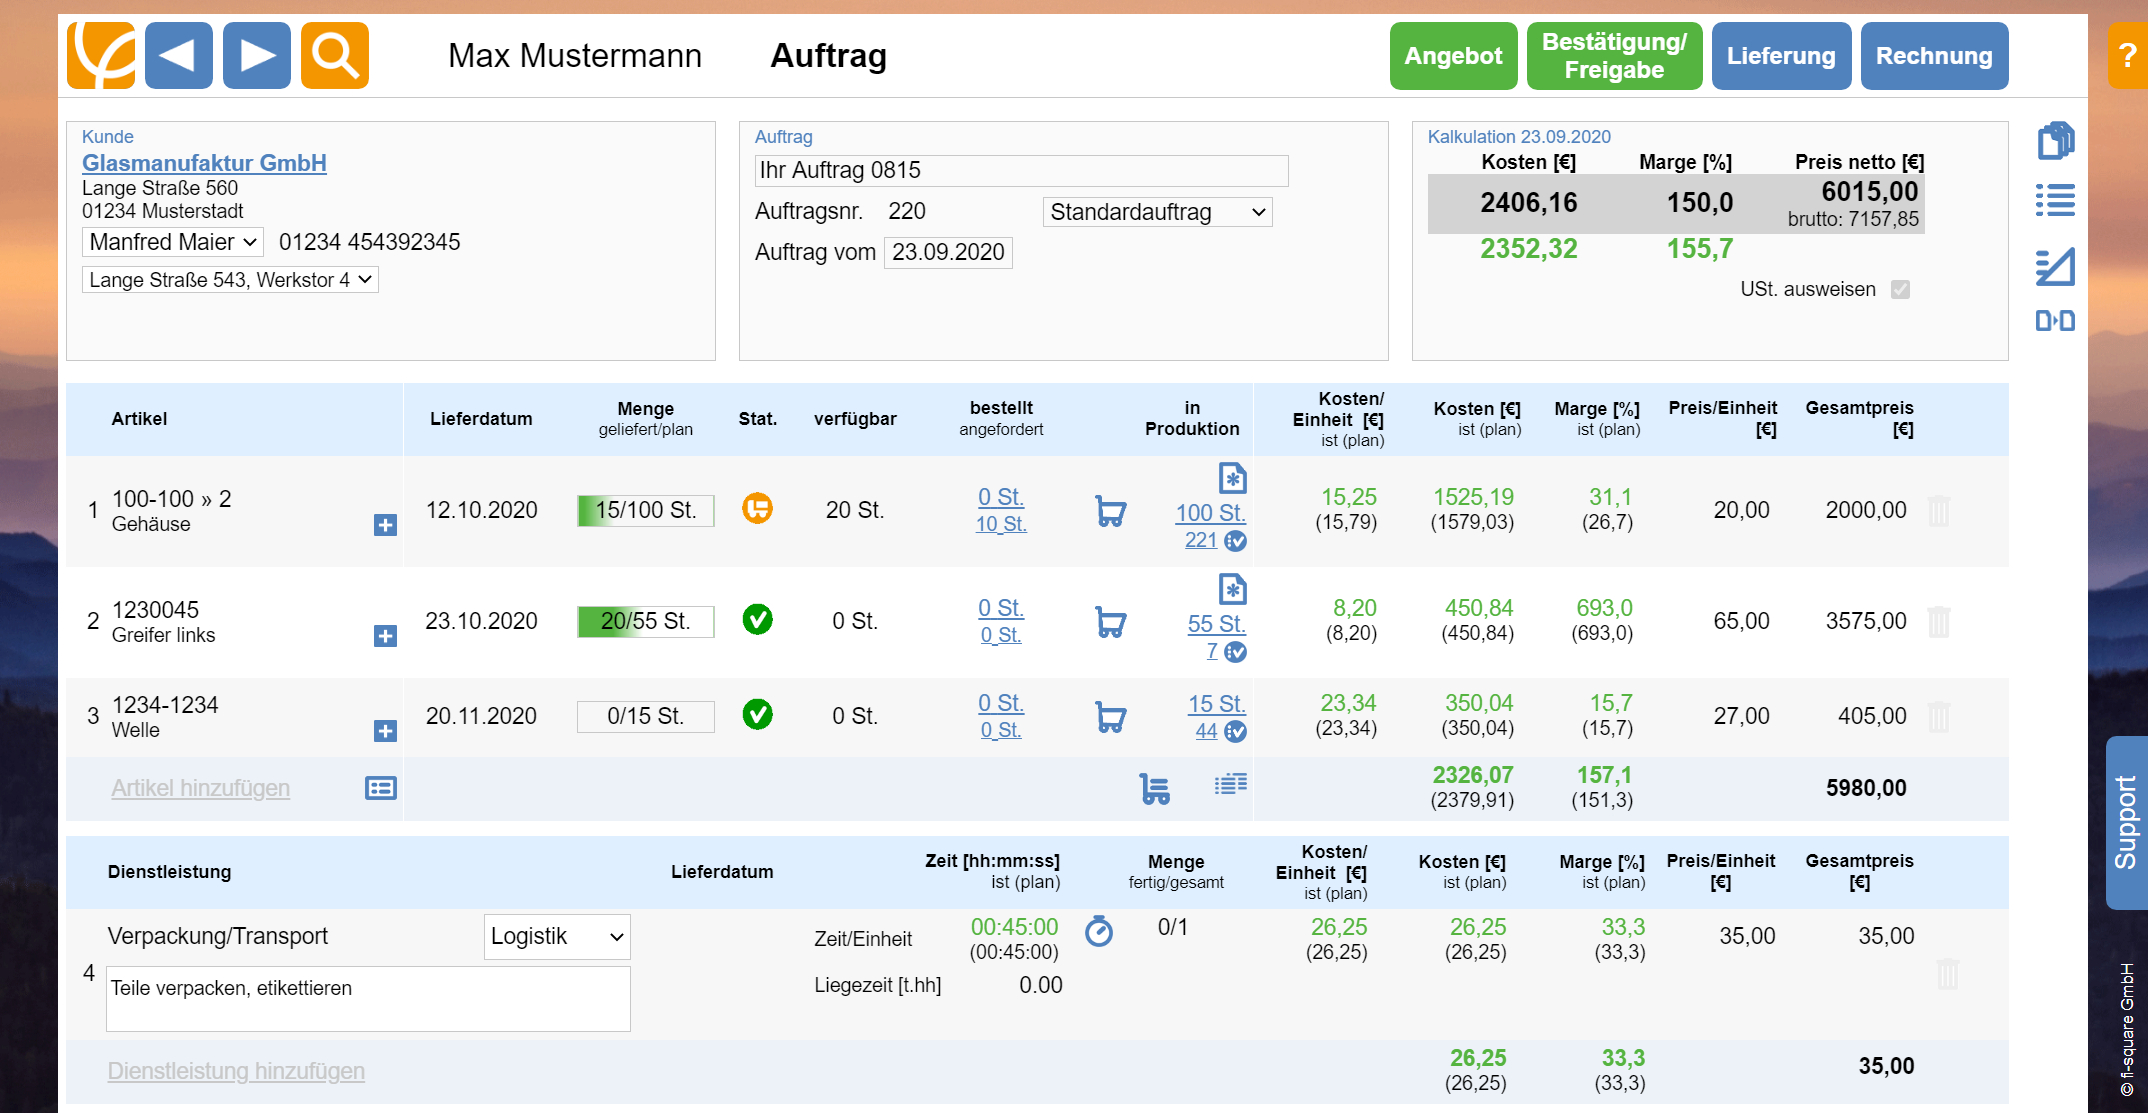Click the stopwatch icon for Verpackung/Transport
2148x1113 pixels.
[x=1098, y=931]
